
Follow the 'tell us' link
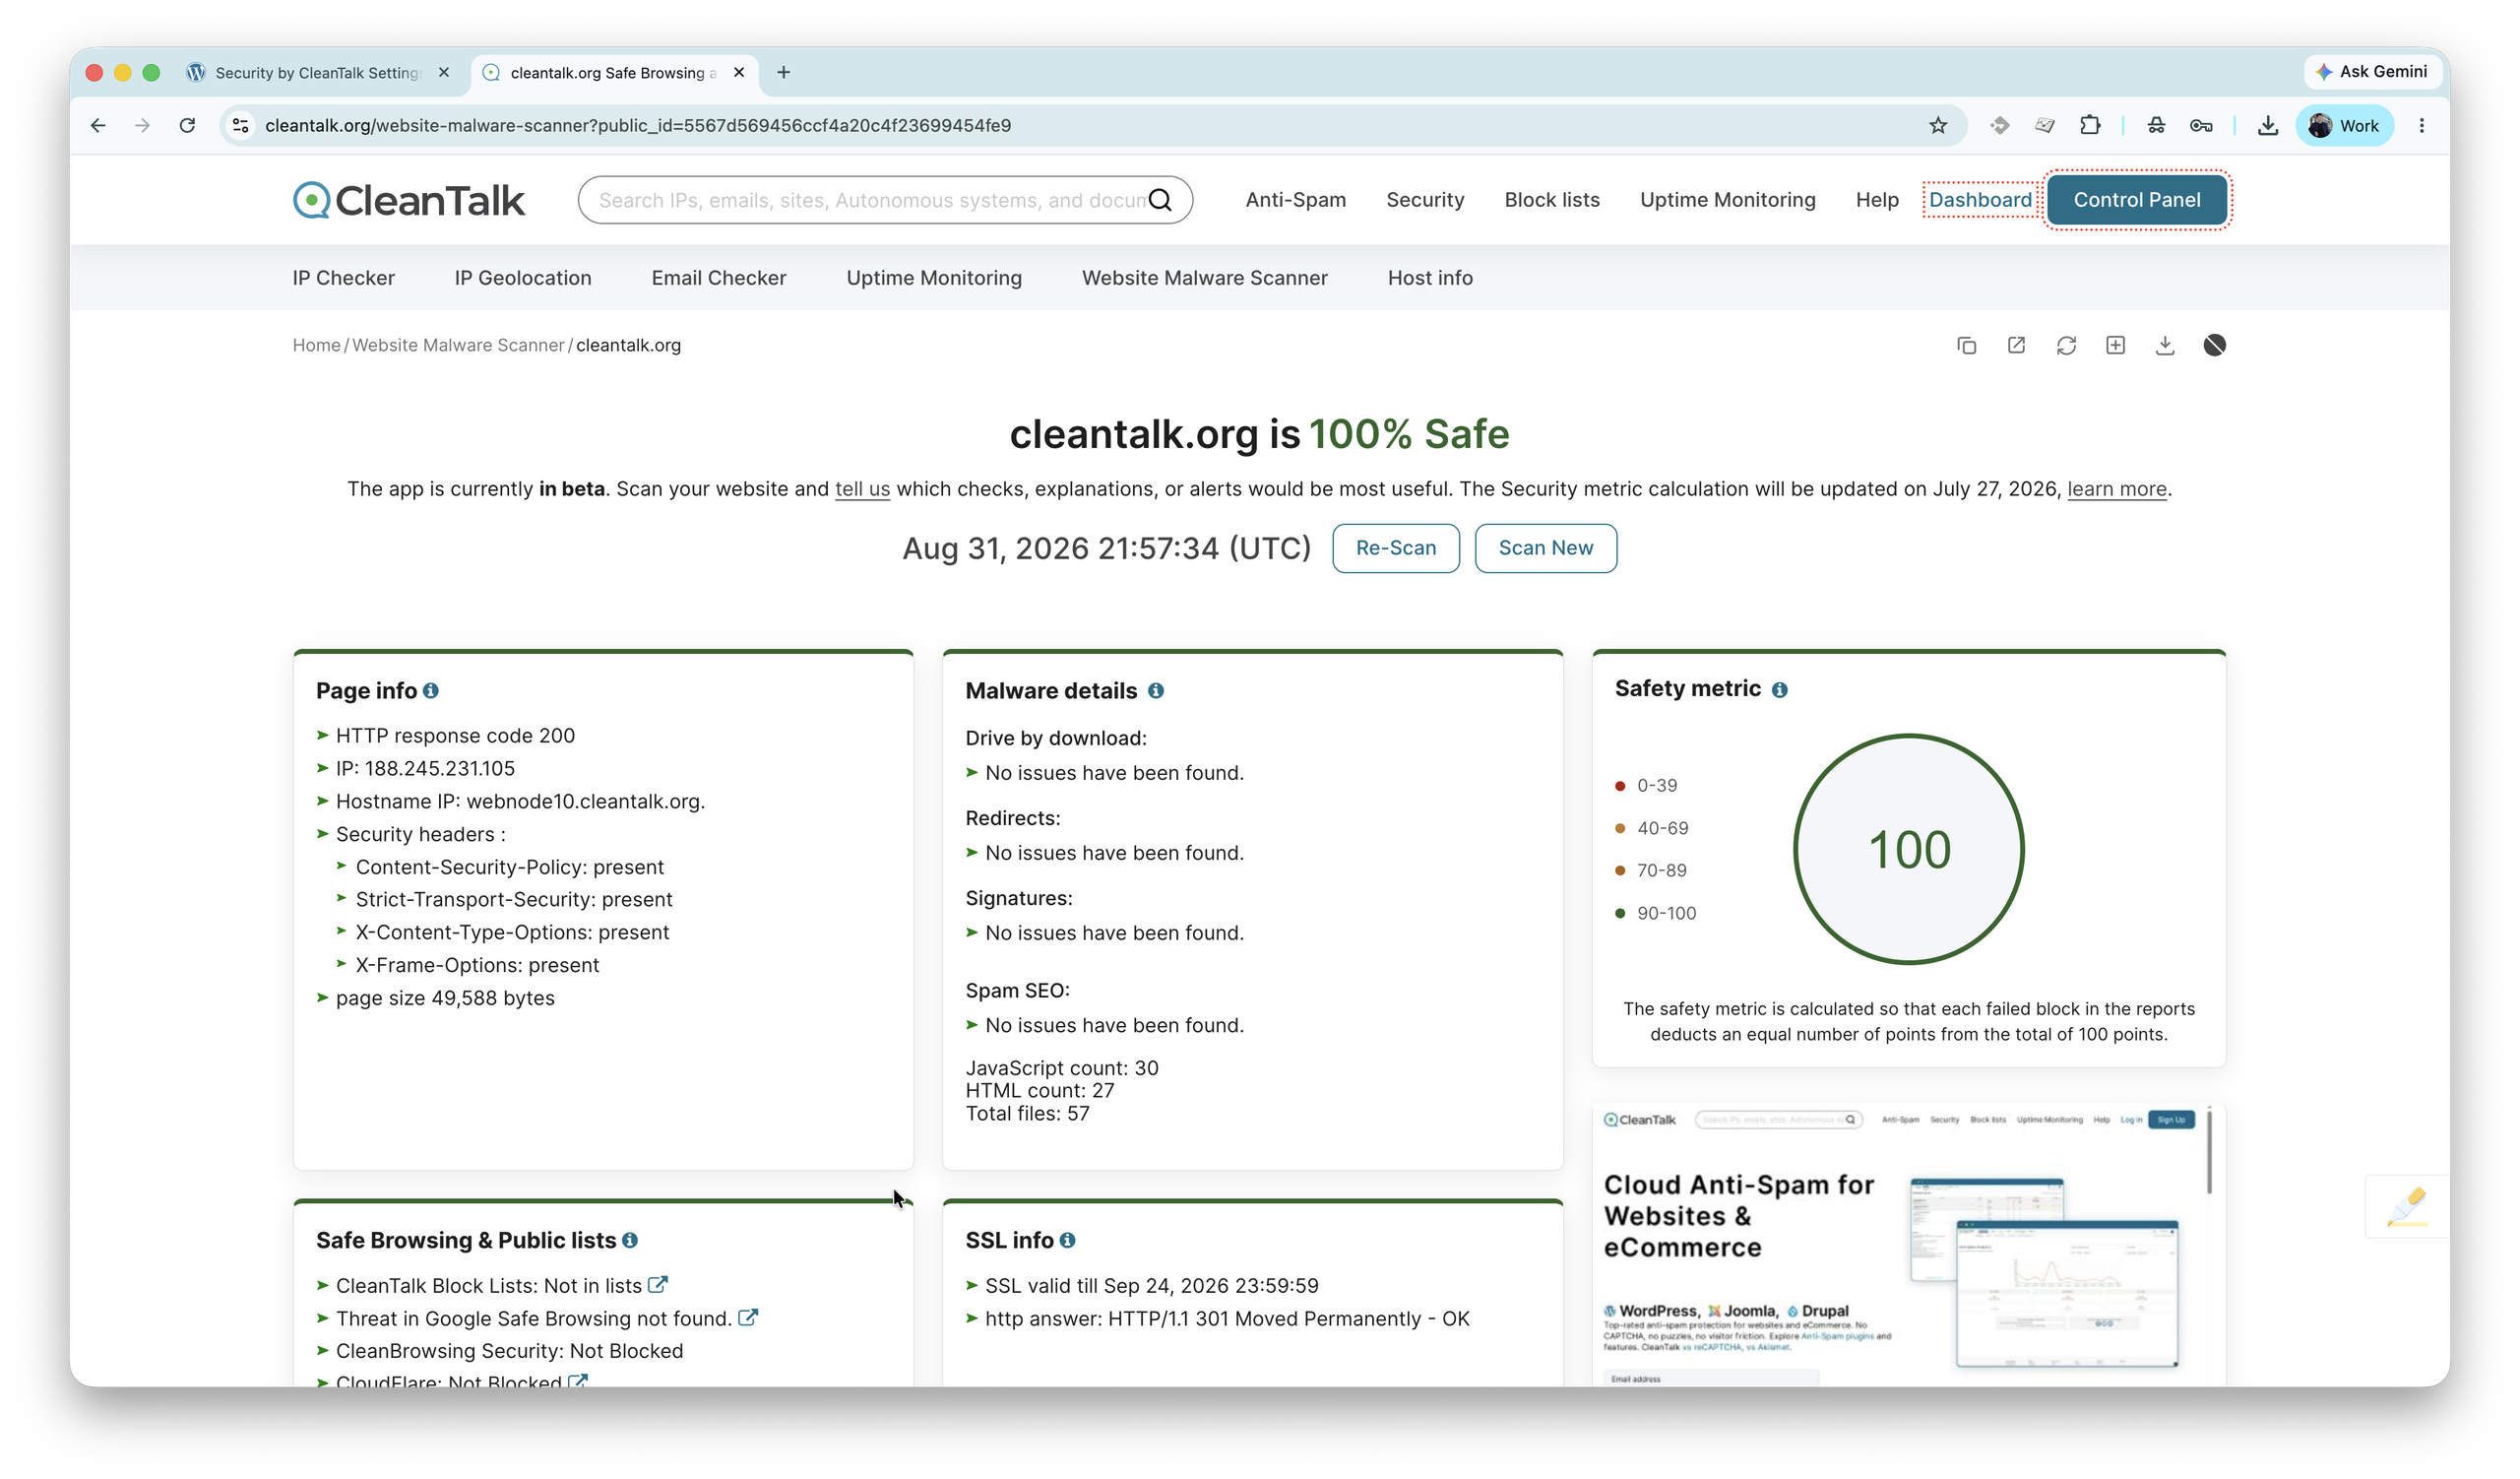pos(862,489)
